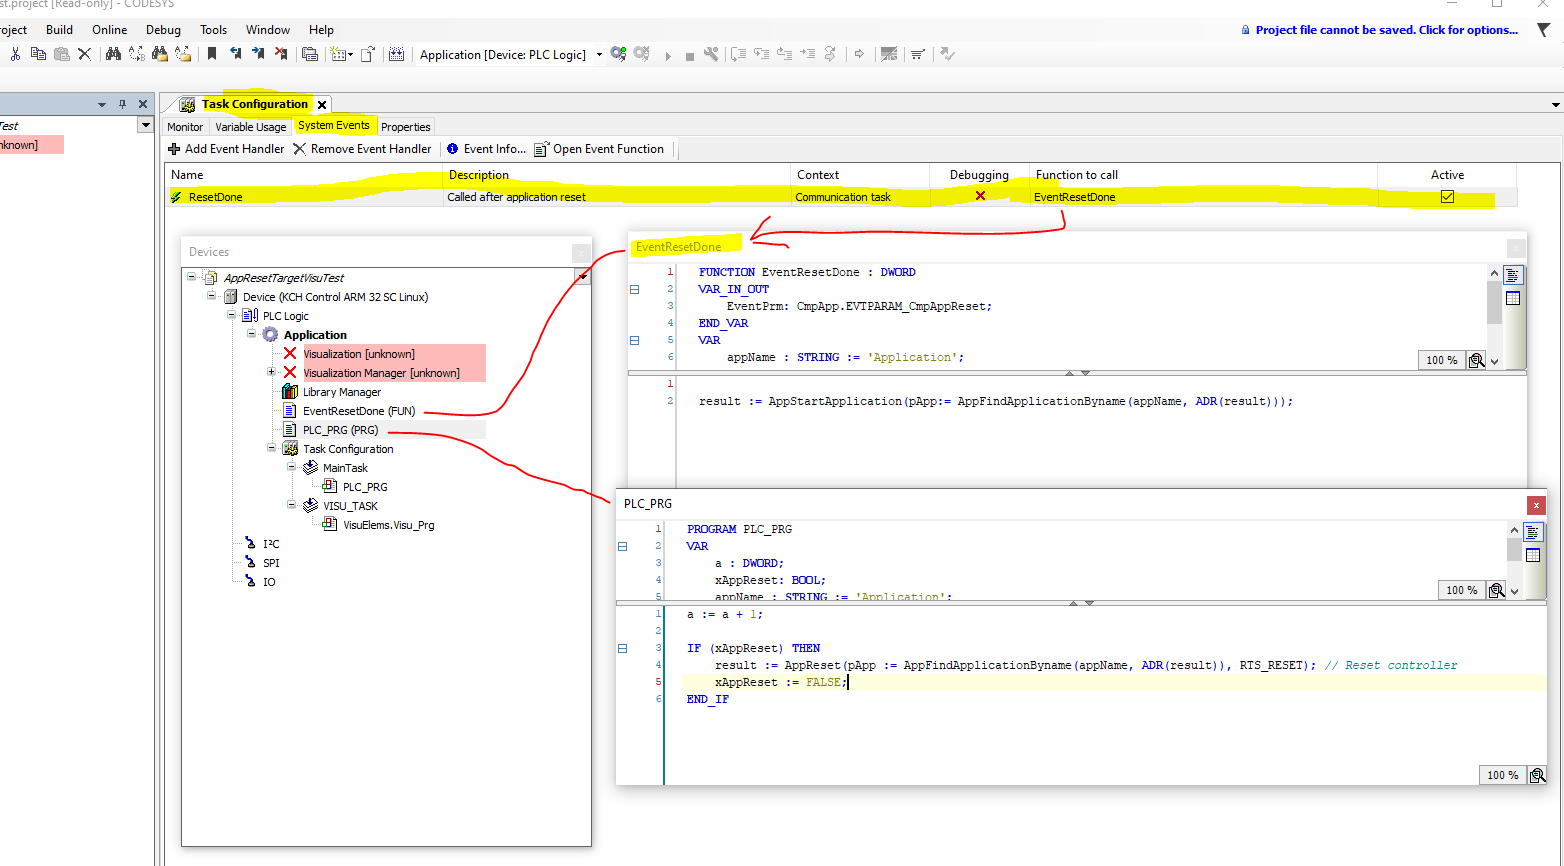This screenshot has width=1564, height=866.
Task: Click the Find binoculars toolbar icon
Action: [x=113, y=54]
